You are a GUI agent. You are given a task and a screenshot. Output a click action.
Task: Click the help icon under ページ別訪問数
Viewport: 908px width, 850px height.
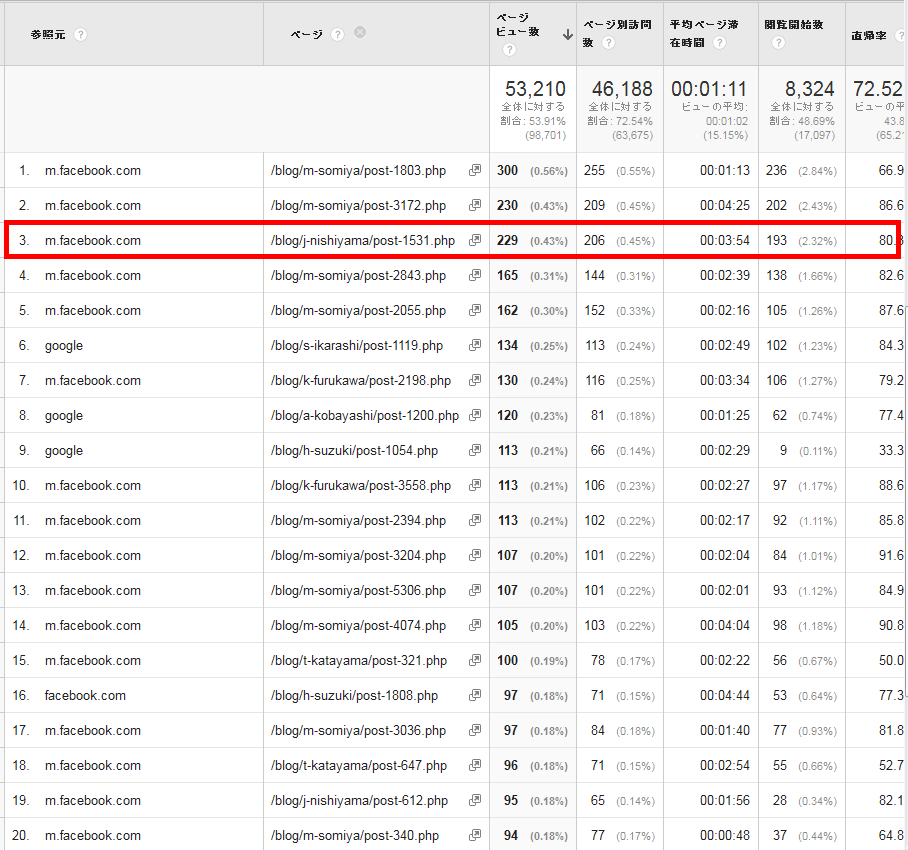pos(609,43)
